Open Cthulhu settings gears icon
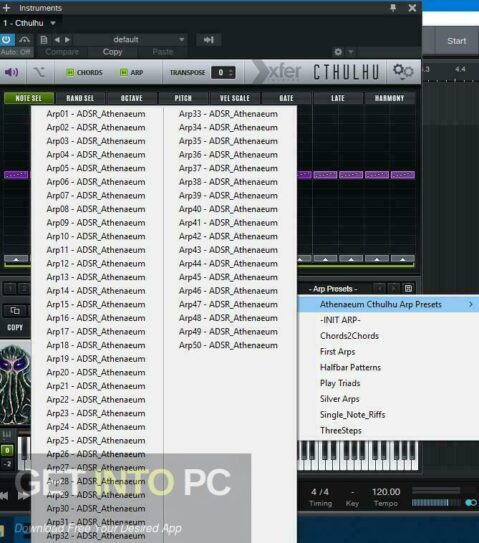Viewport: 479px width, 543px height. click(x=403, y=72)
